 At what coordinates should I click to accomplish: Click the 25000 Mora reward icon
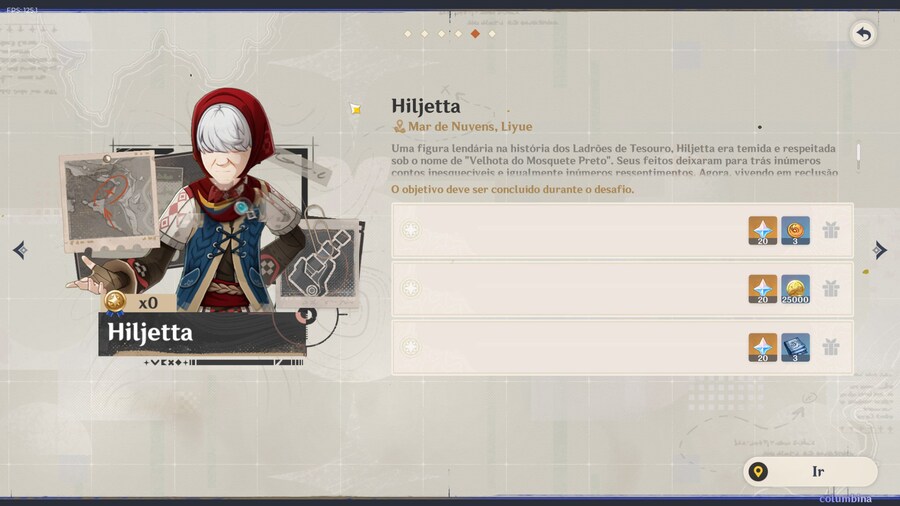tap(795, 289)
